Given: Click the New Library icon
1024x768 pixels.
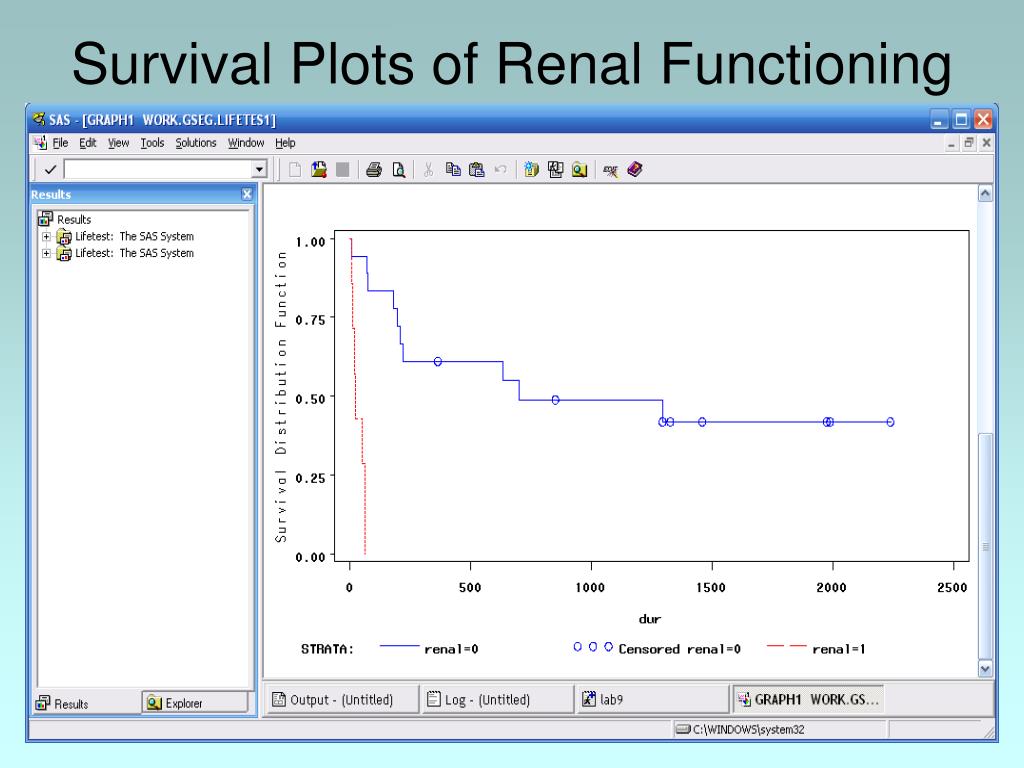Looking at the screenshot, I should pyautogui.click(x=531, y=170).
